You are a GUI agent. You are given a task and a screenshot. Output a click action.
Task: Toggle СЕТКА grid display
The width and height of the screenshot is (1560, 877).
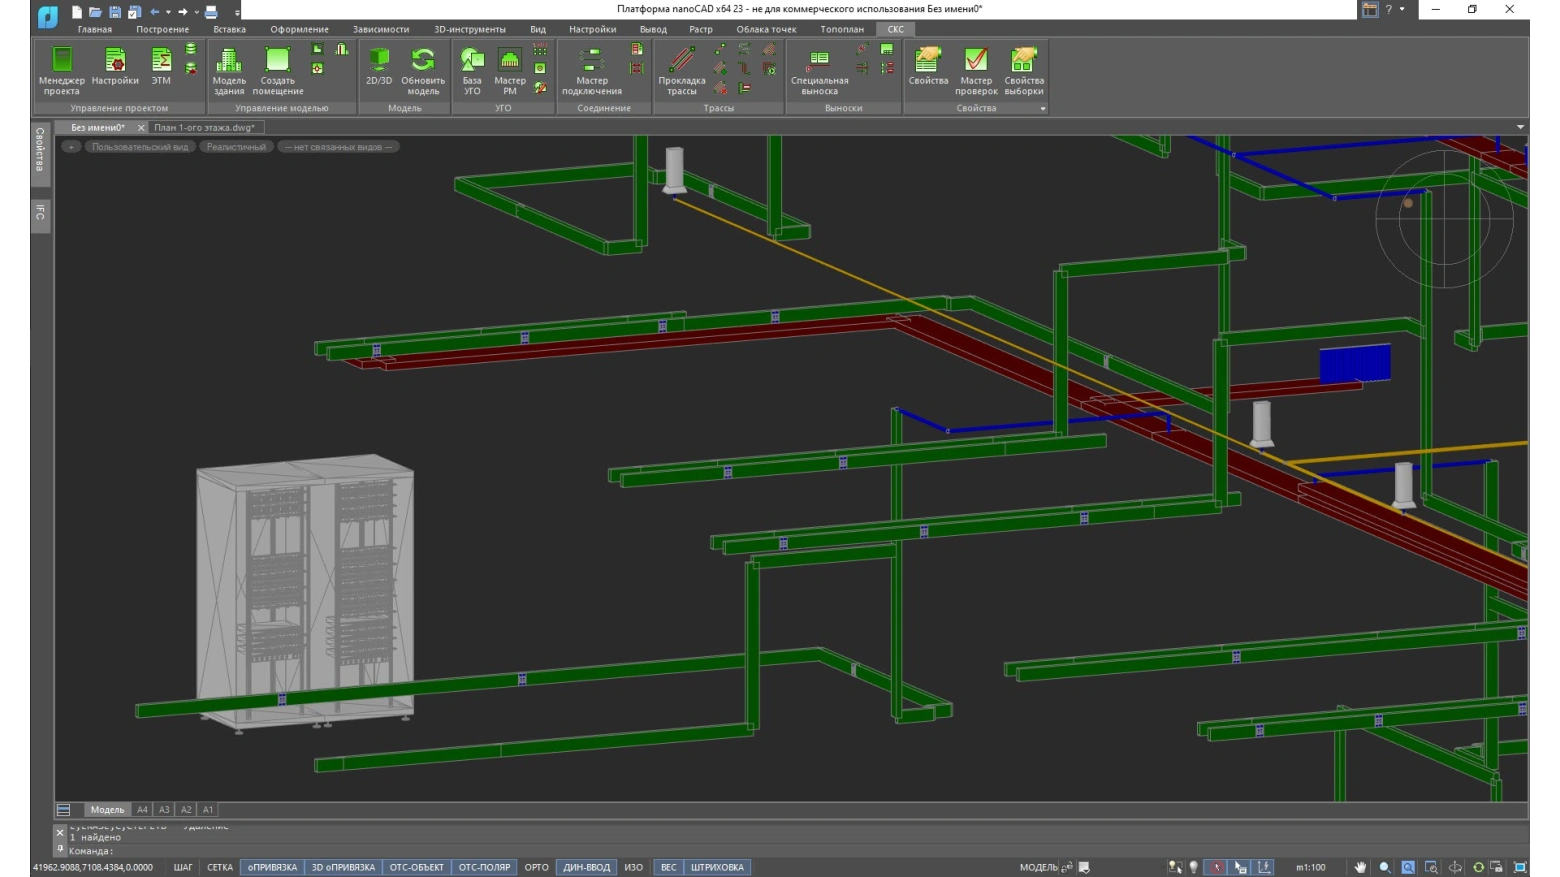(220, 867)
